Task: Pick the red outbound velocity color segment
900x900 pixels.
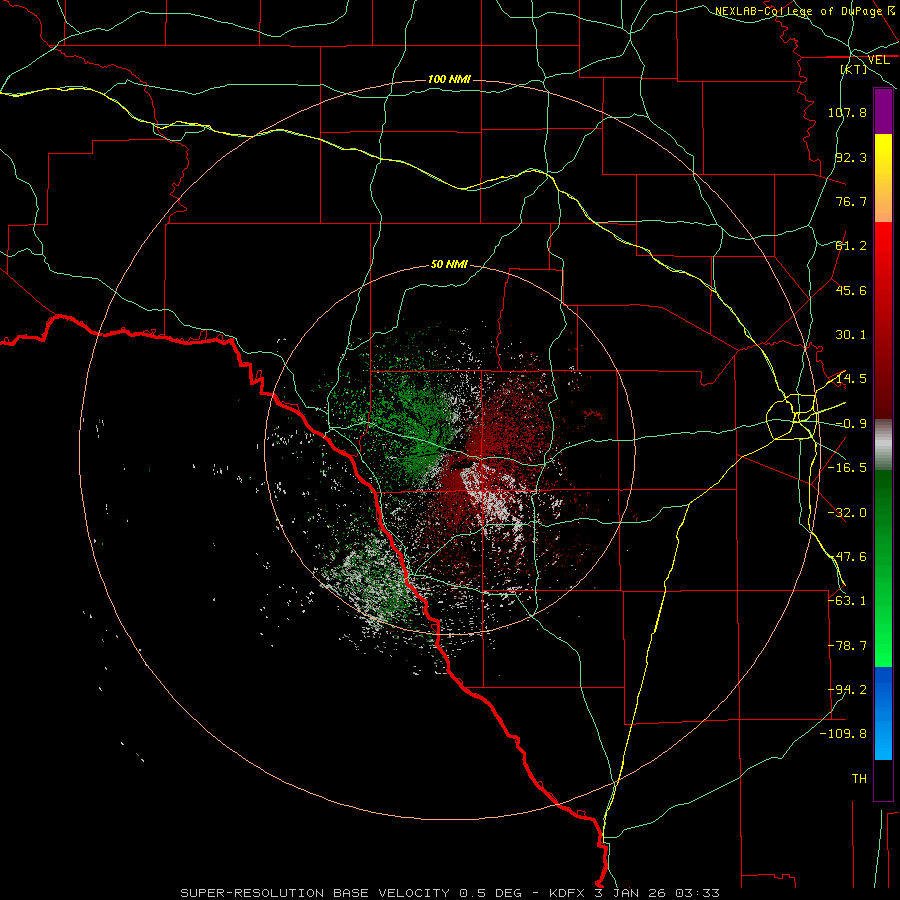Action: [883, 320]
